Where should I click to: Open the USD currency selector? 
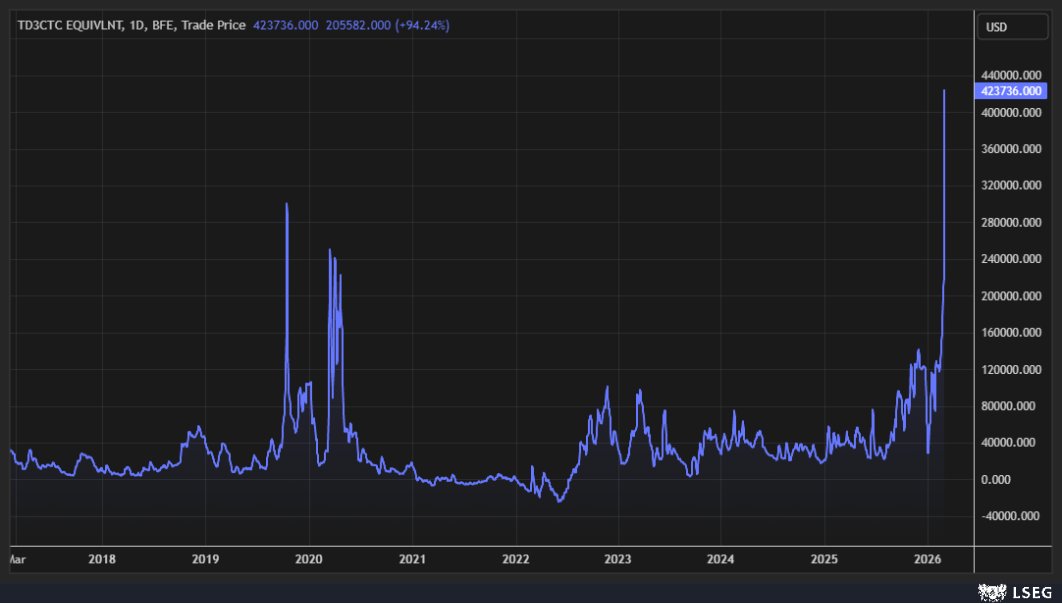1013,27
